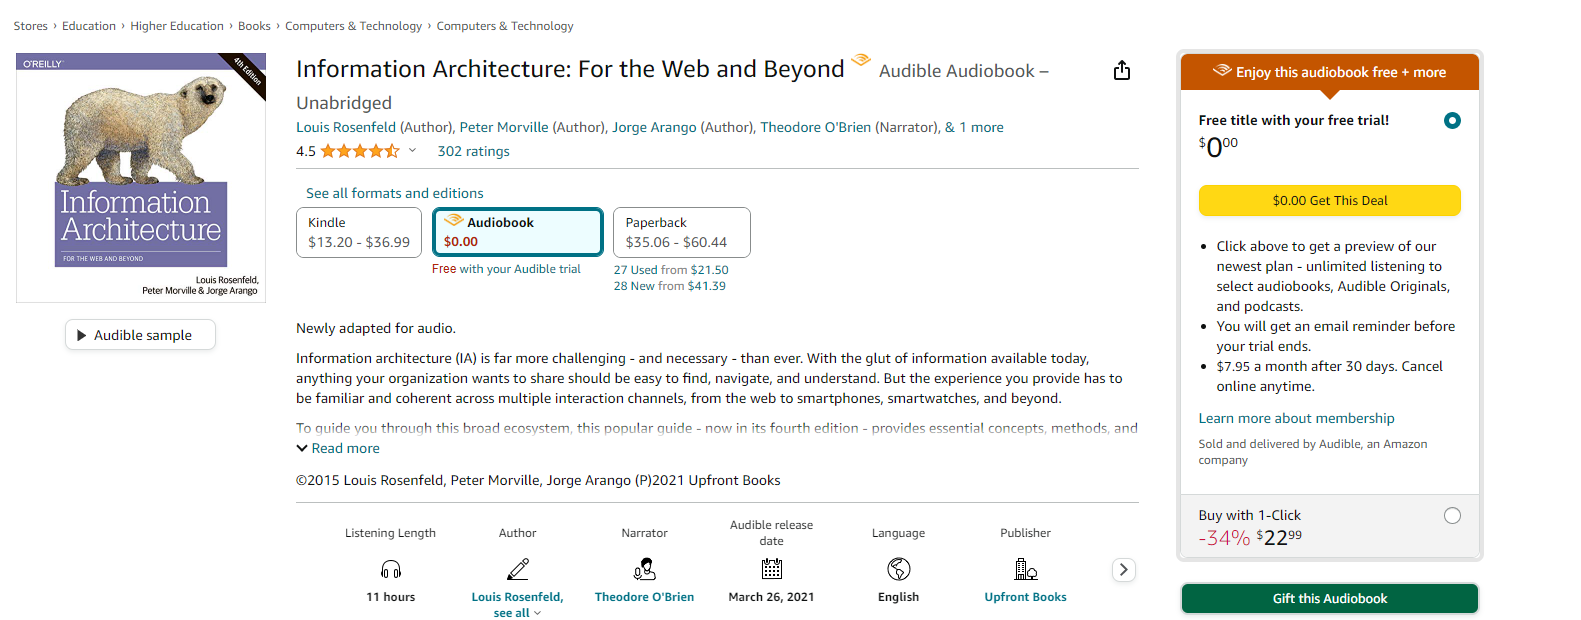
Task: Click the share icon beside the title
Action: (x=1122, y=70)
